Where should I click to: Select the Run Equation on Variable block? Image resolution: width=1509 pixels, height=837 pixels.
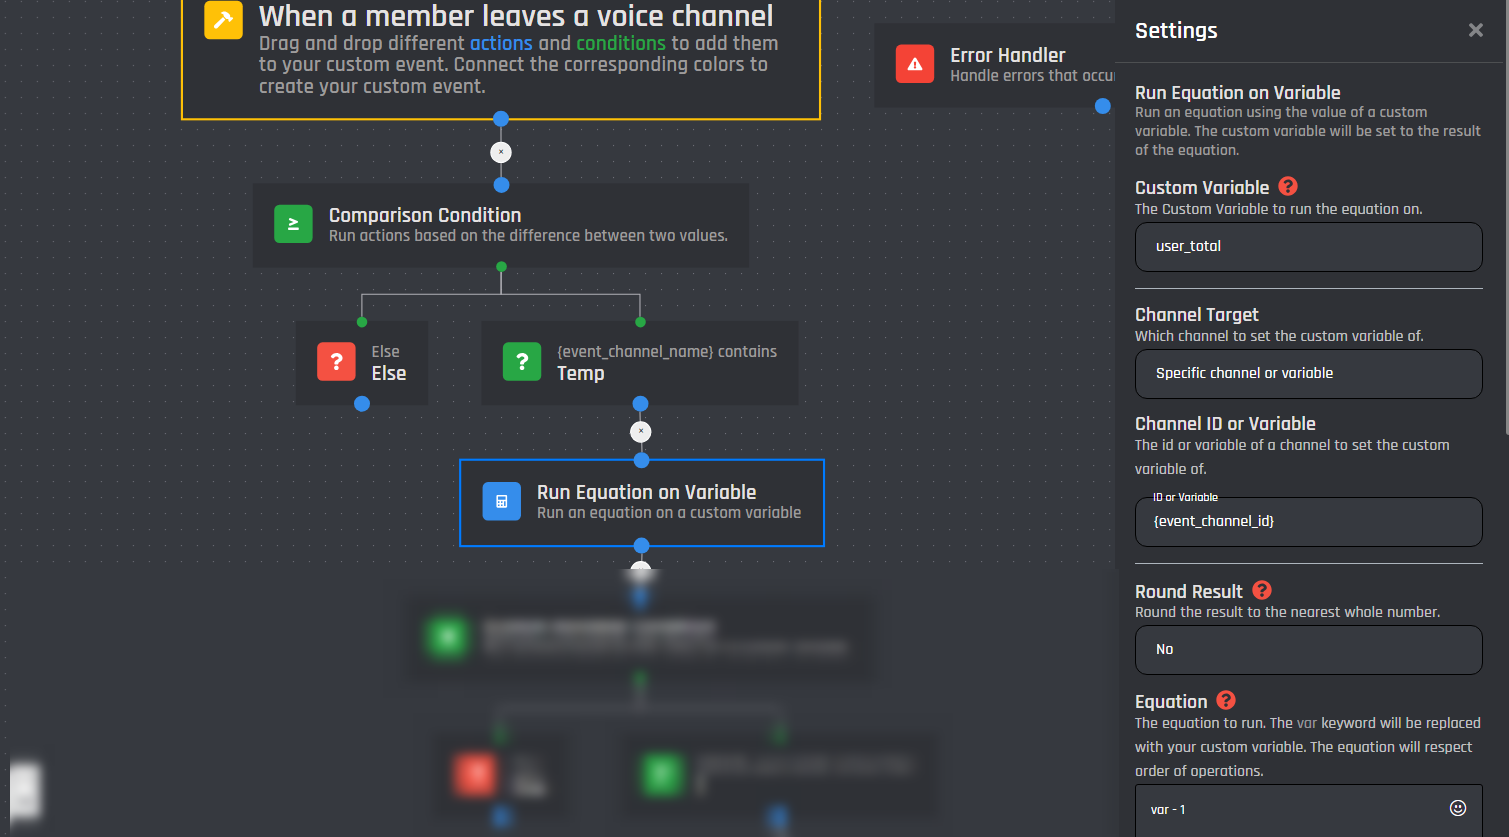coord(660,502)
